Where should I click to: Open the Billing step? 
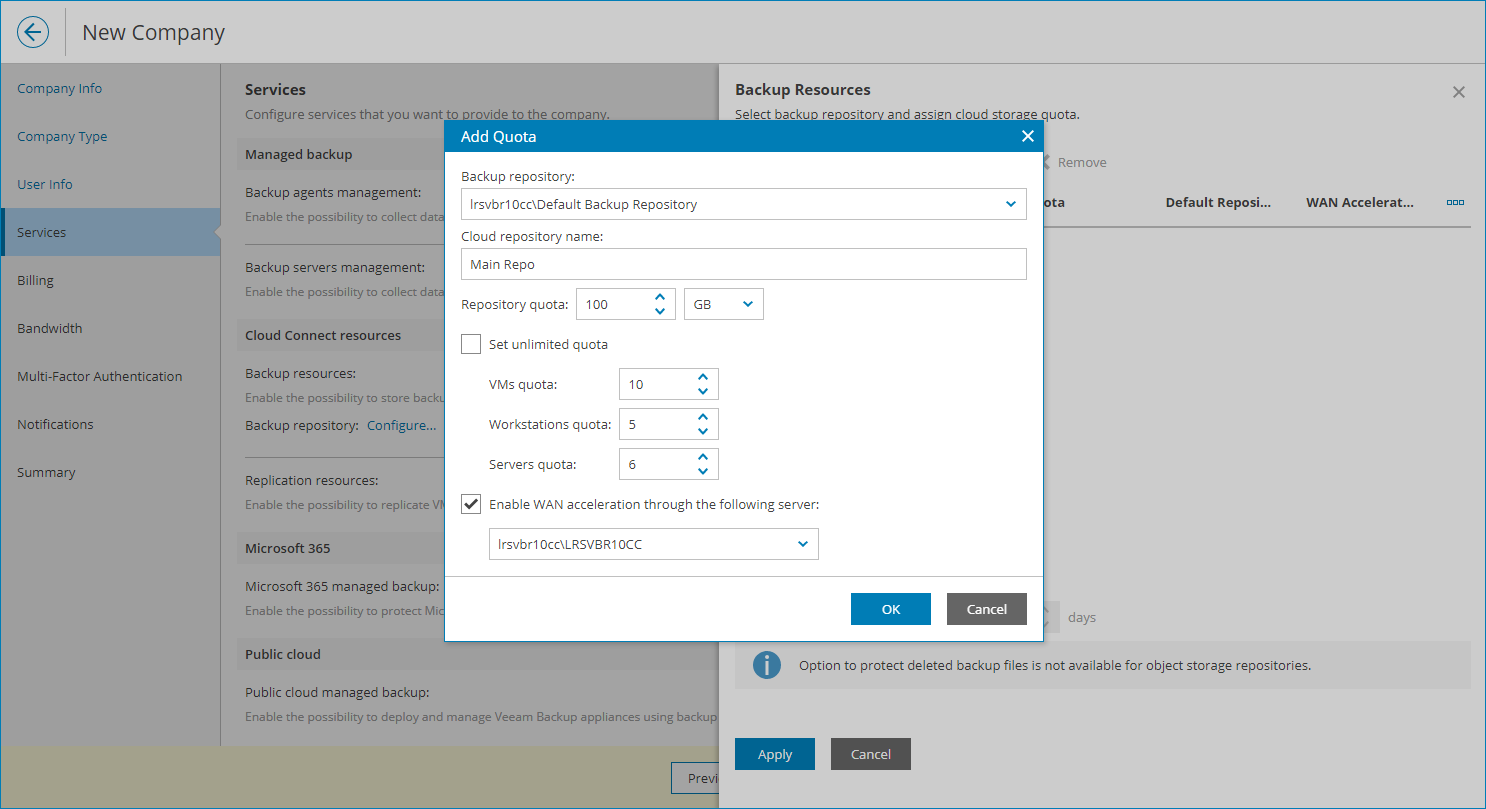point(36,280)
